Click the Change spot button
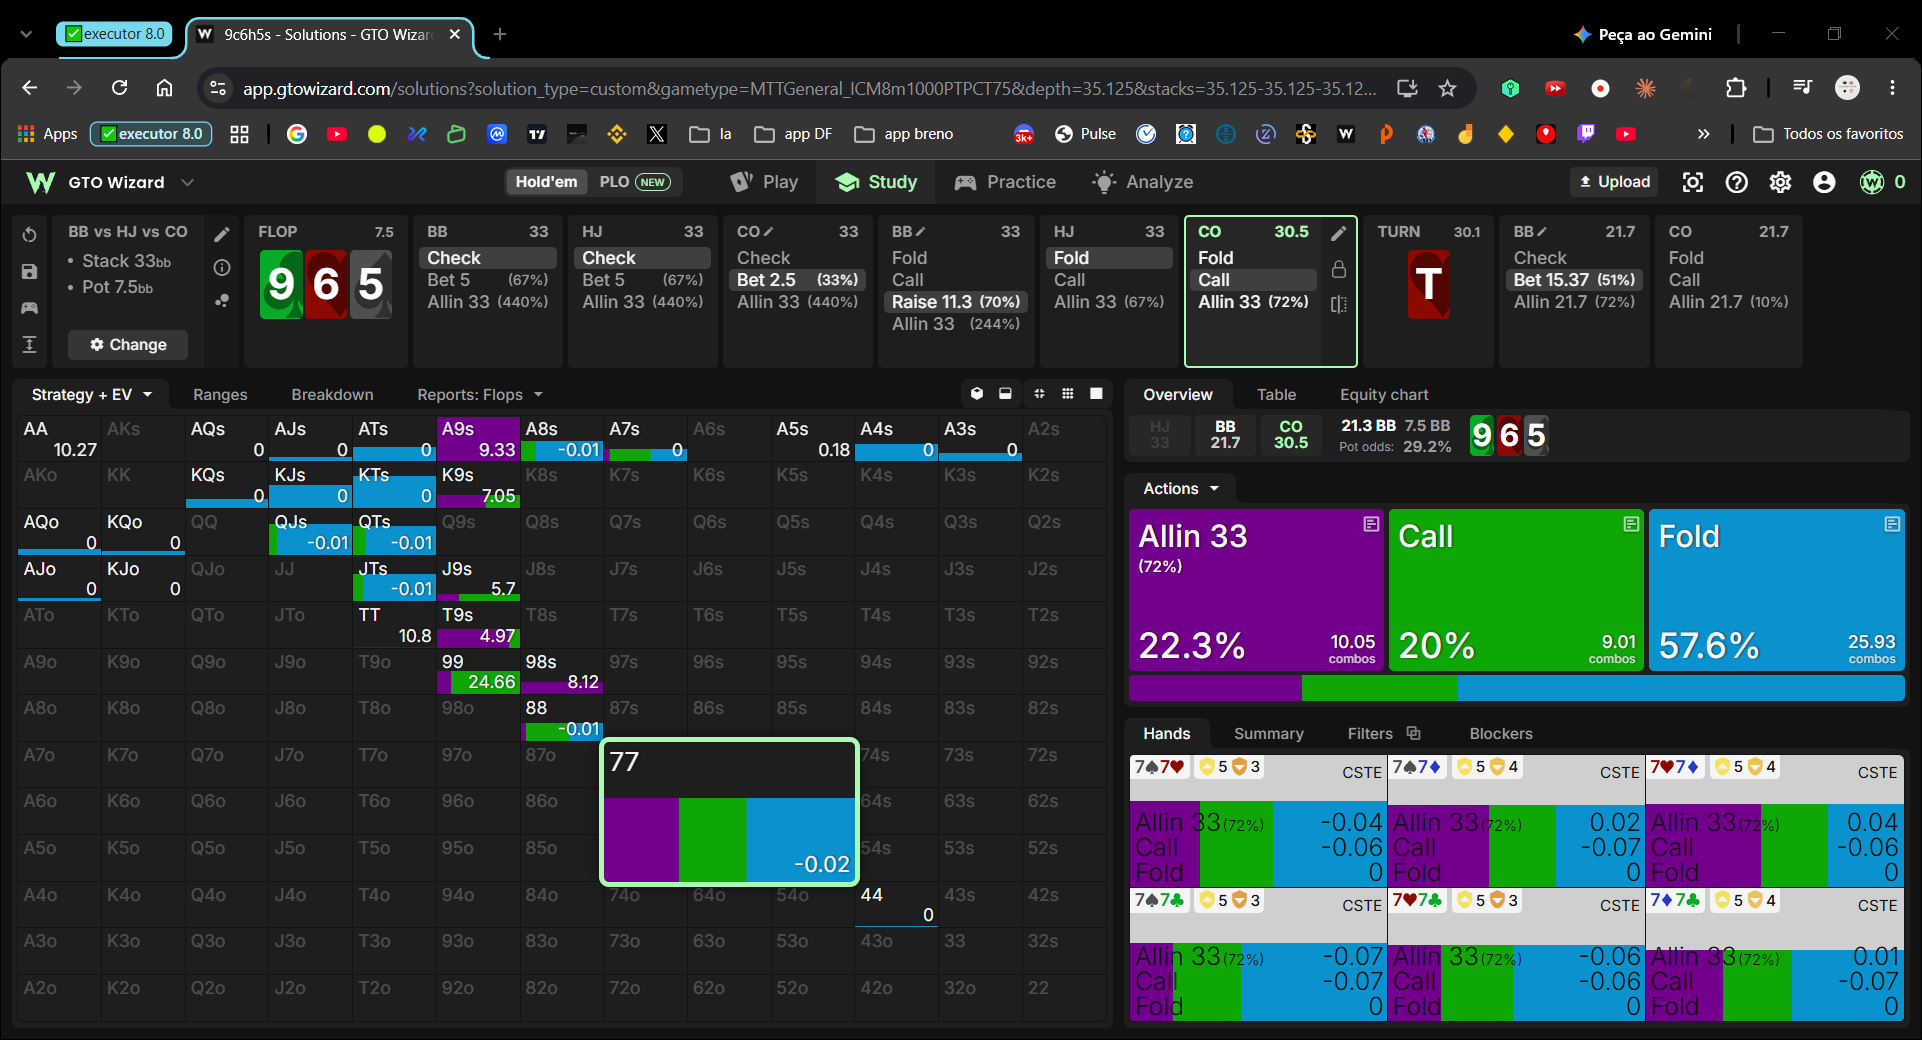This screenshot has width=1922, height=1040. pyautogui.click(x=128, y=345)
